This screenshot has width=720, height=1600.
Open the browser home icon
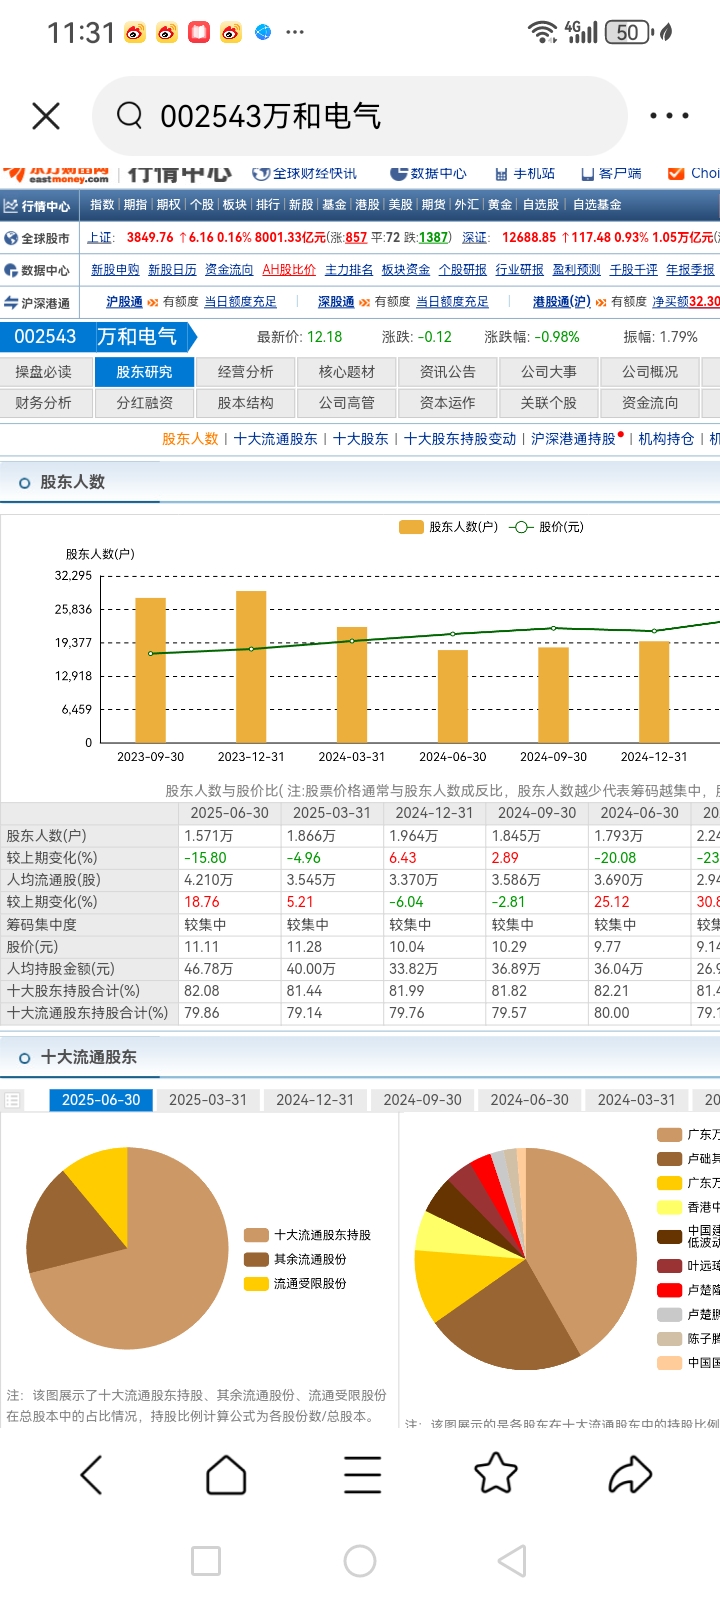(x=226, y=1475)
